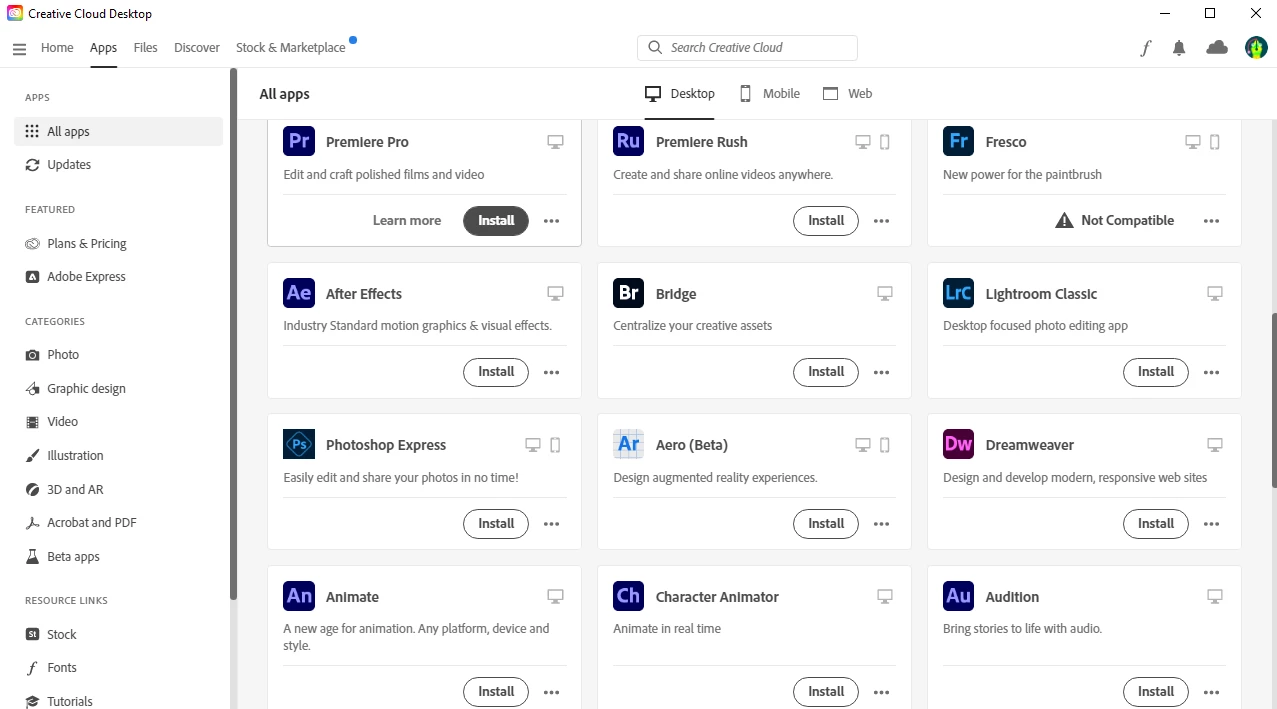Open the notifications bell icon
Viewport: 1277px width, 709px height.
coord(1179,48)
